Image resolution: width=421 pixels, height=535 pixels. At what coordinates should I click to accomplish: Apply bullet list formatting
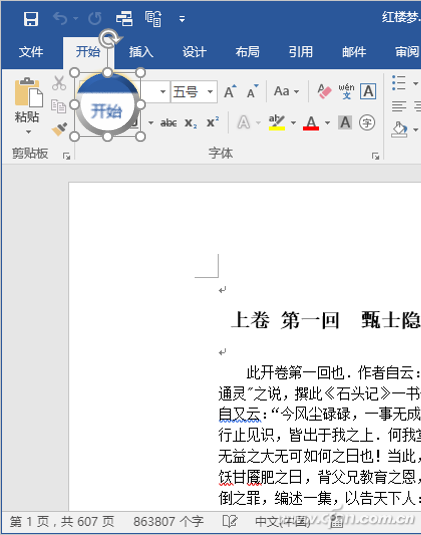pyautogui.click(x=399, y=83)
